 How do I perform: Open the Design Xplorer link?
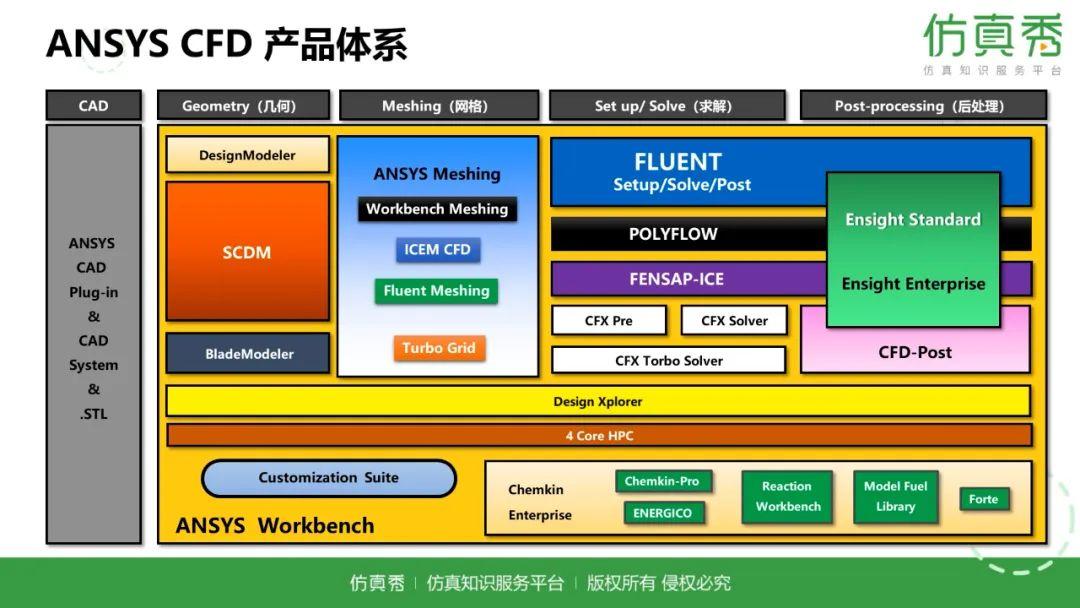click(600, 401)
